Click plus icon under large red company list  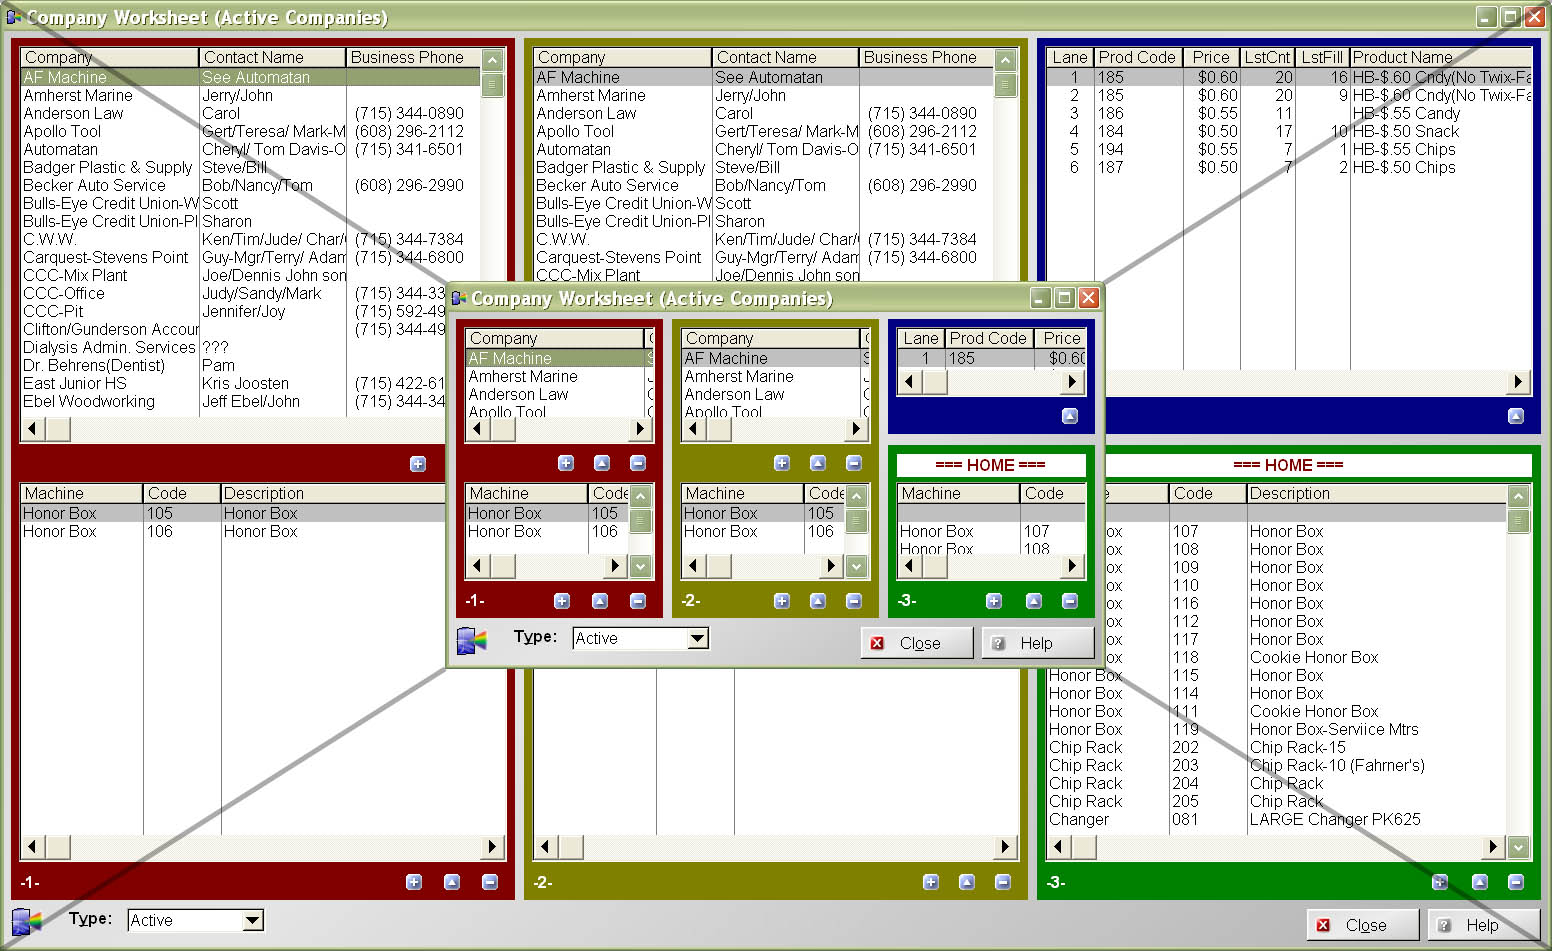(418, 464)
